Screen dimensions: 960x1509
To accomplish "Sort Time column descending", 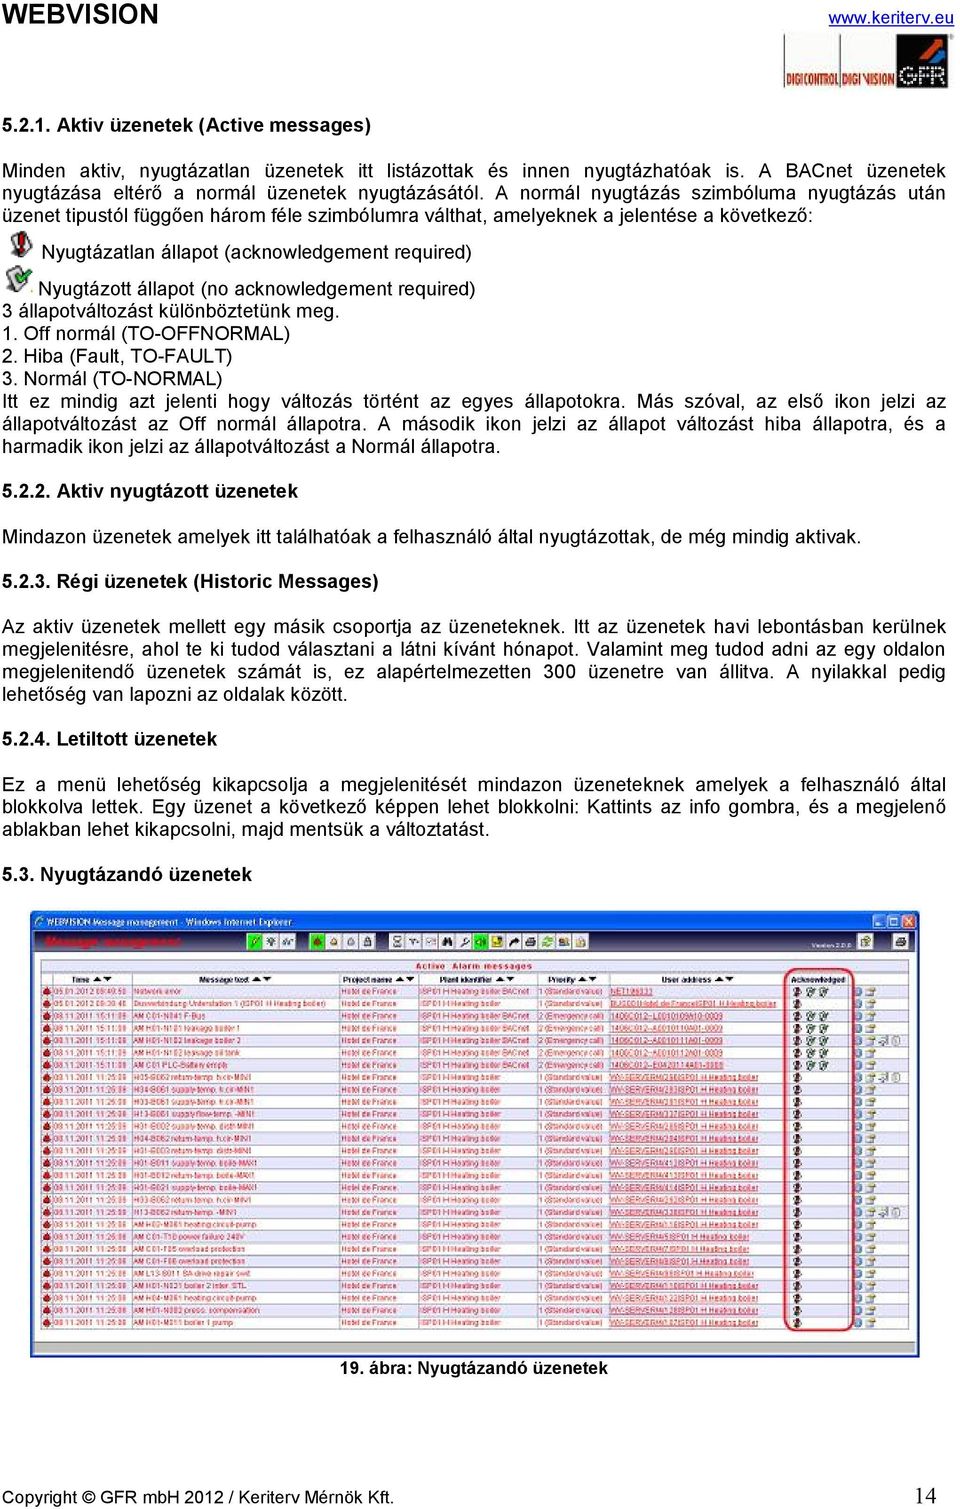I will point(107,980).
